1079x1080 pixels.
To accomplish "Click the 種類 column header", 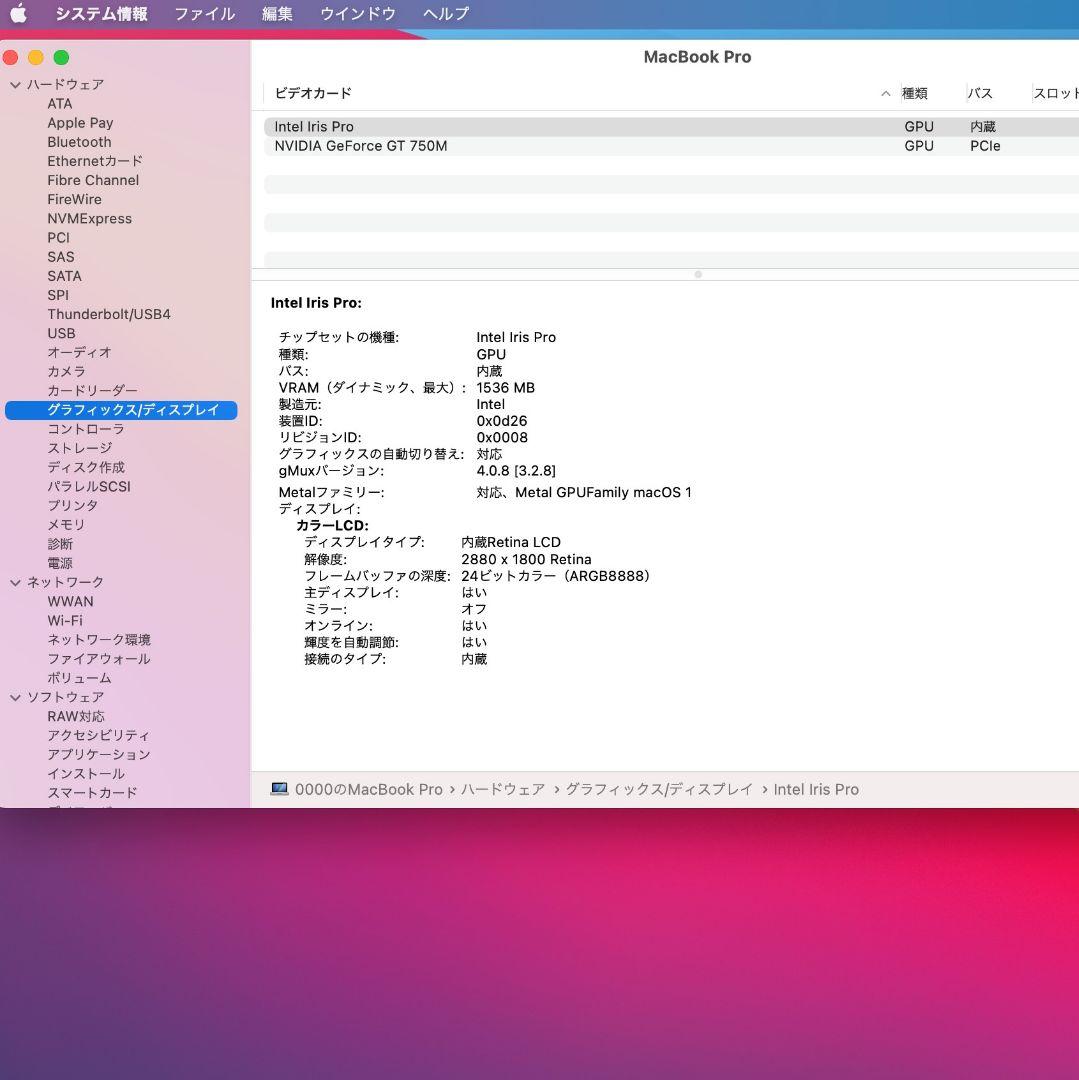I will pos(918,93).
